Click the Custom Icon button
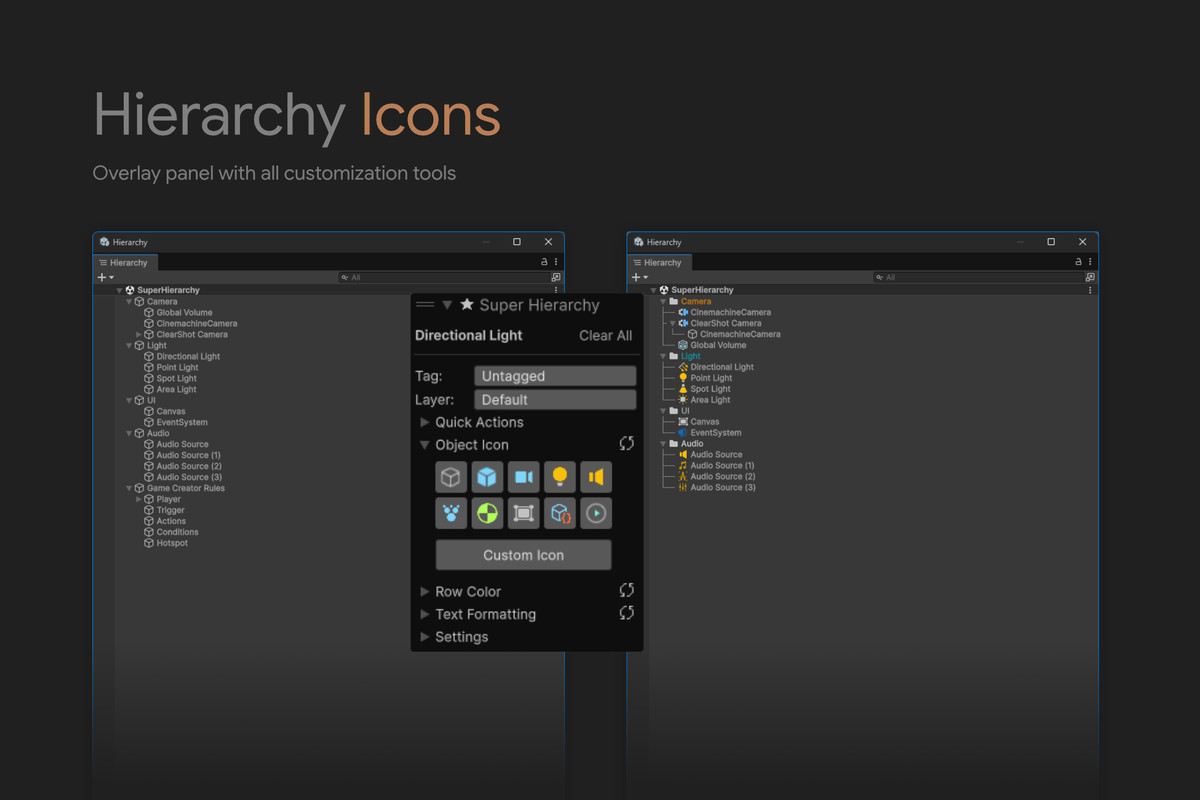Screen dimensions: 1200x800 pos(523,555)
